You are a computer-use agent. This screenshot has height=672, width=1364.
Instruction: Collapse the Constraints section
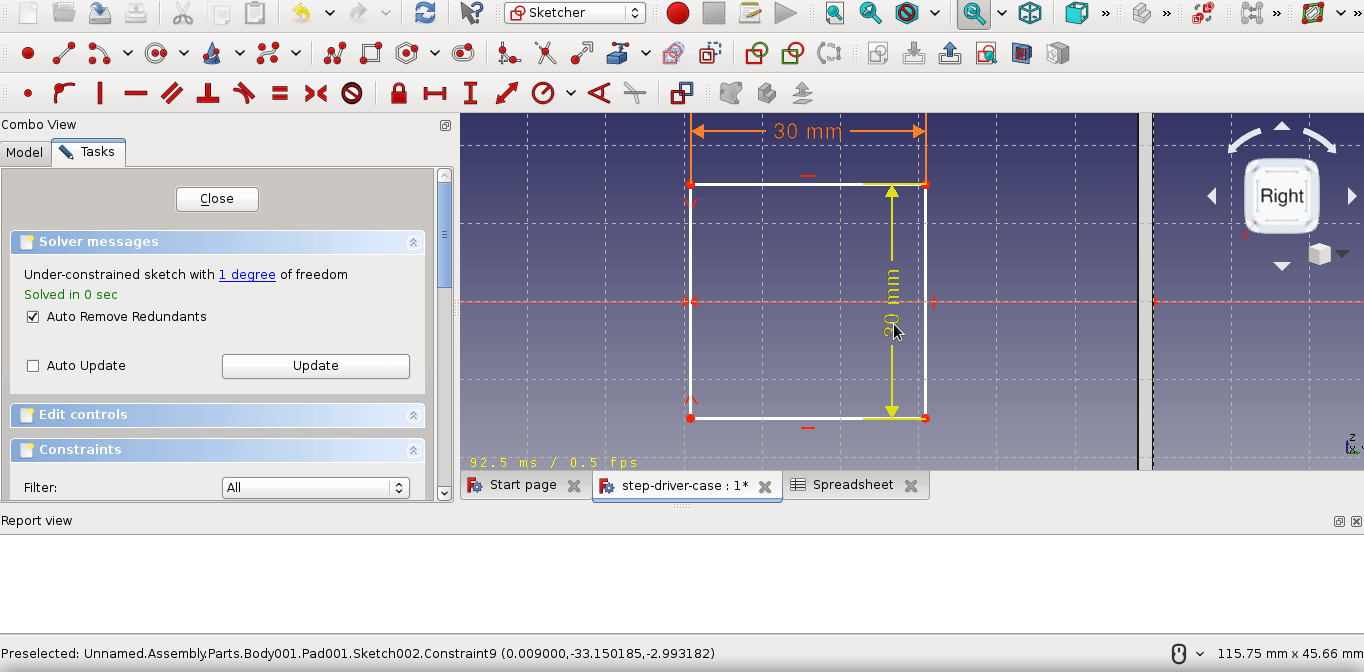point(413,450)
